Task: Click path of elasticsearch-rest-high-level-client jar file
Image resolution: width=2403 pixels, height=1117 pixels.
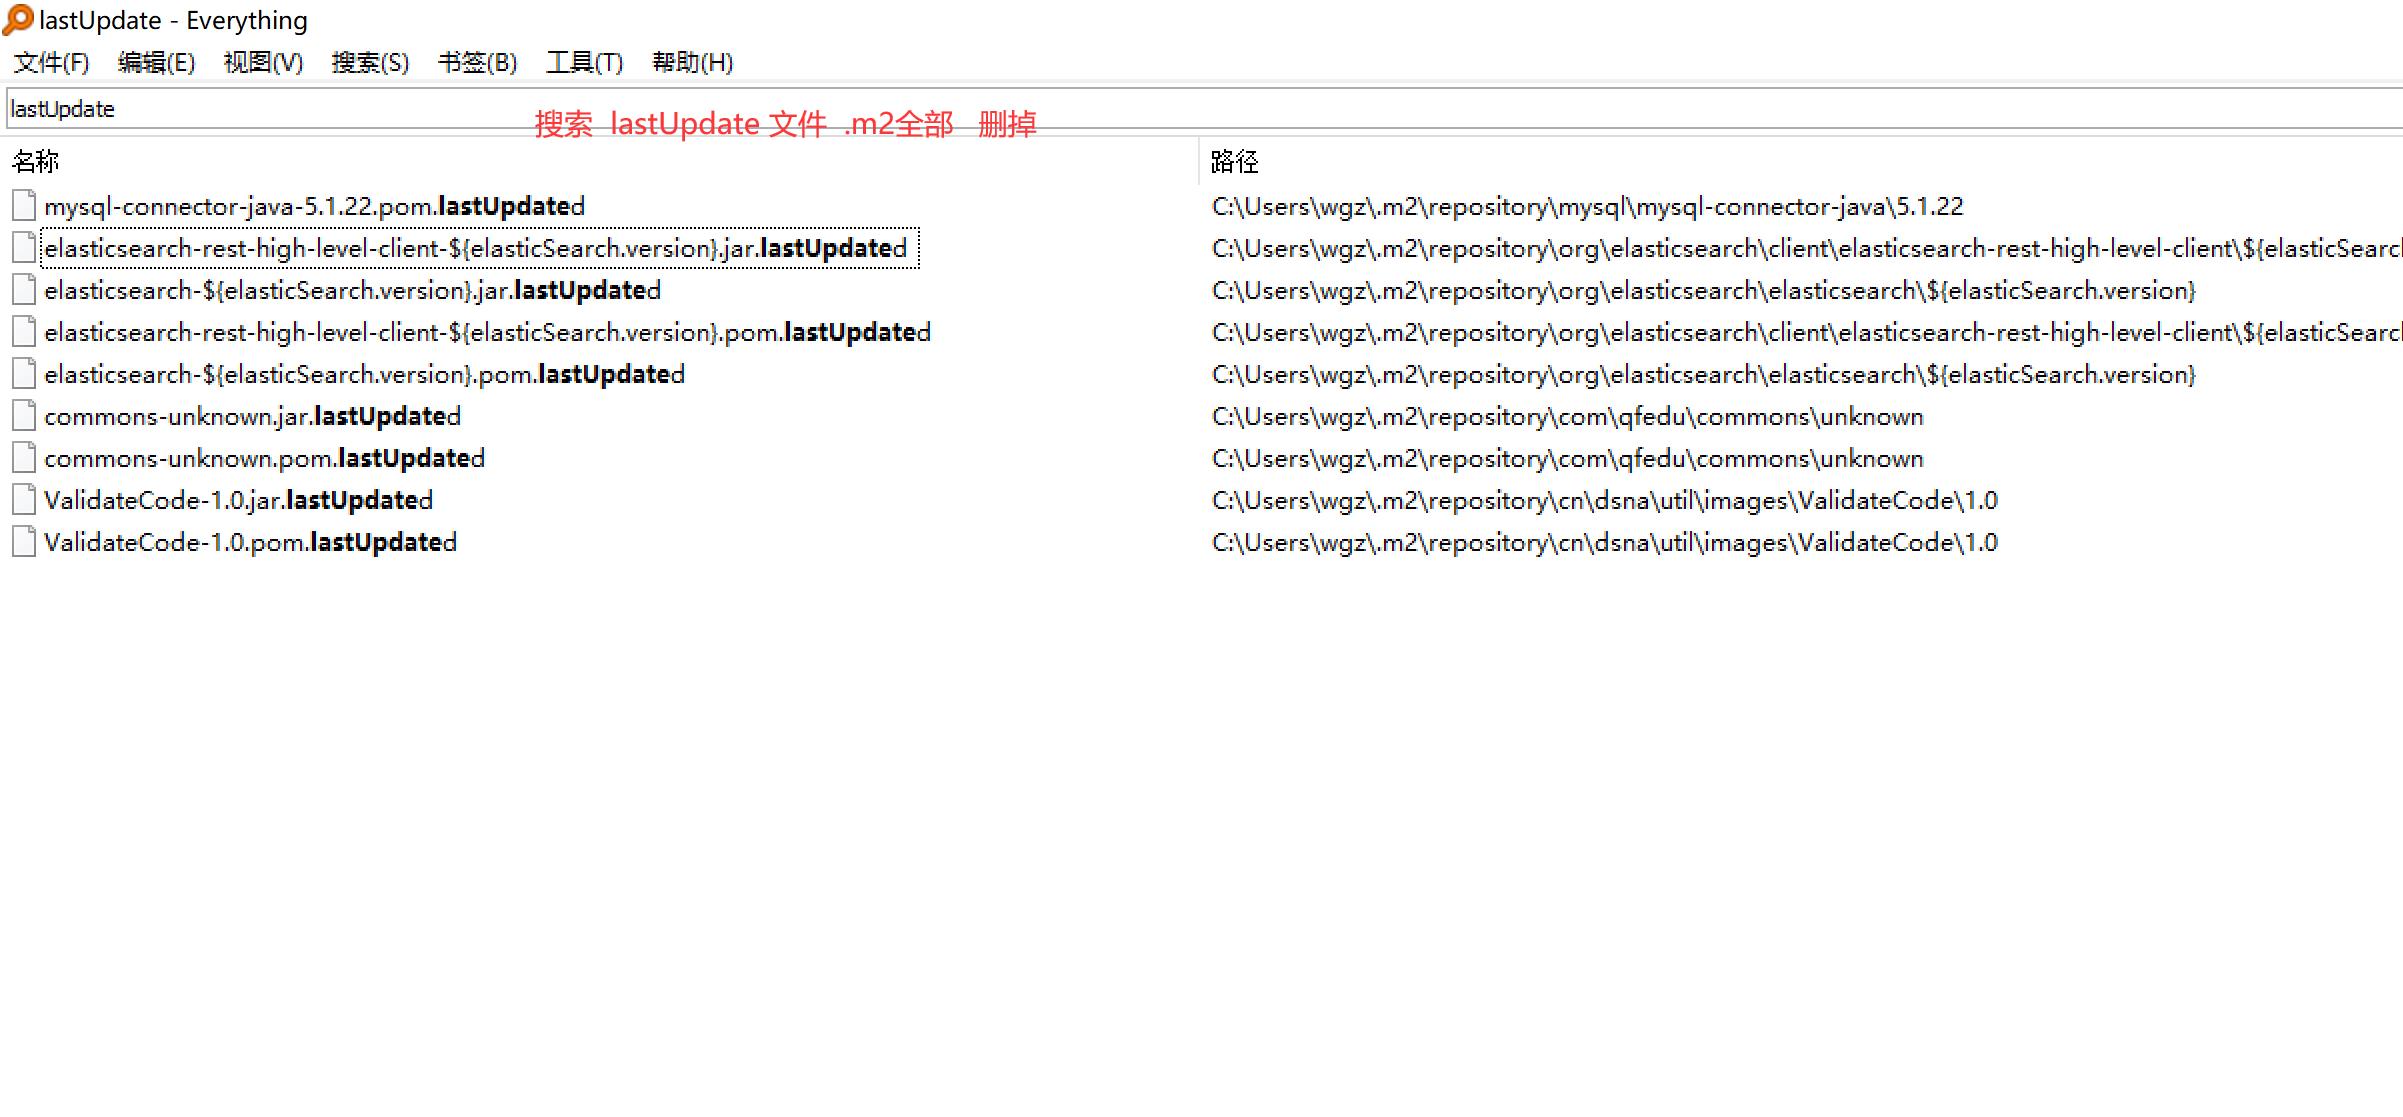Action: coord(1806,248)
